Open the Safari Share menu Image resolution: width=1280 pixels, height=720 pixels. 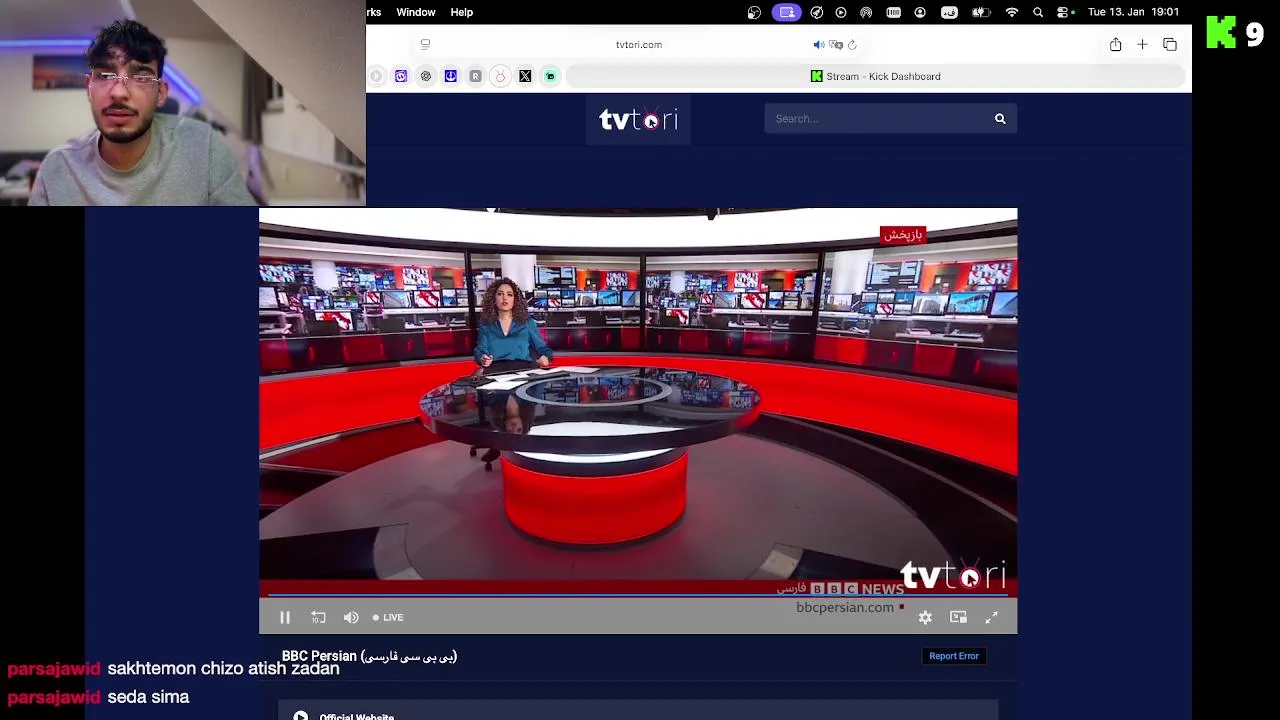pyautogui.click(x=1115, y=44)
